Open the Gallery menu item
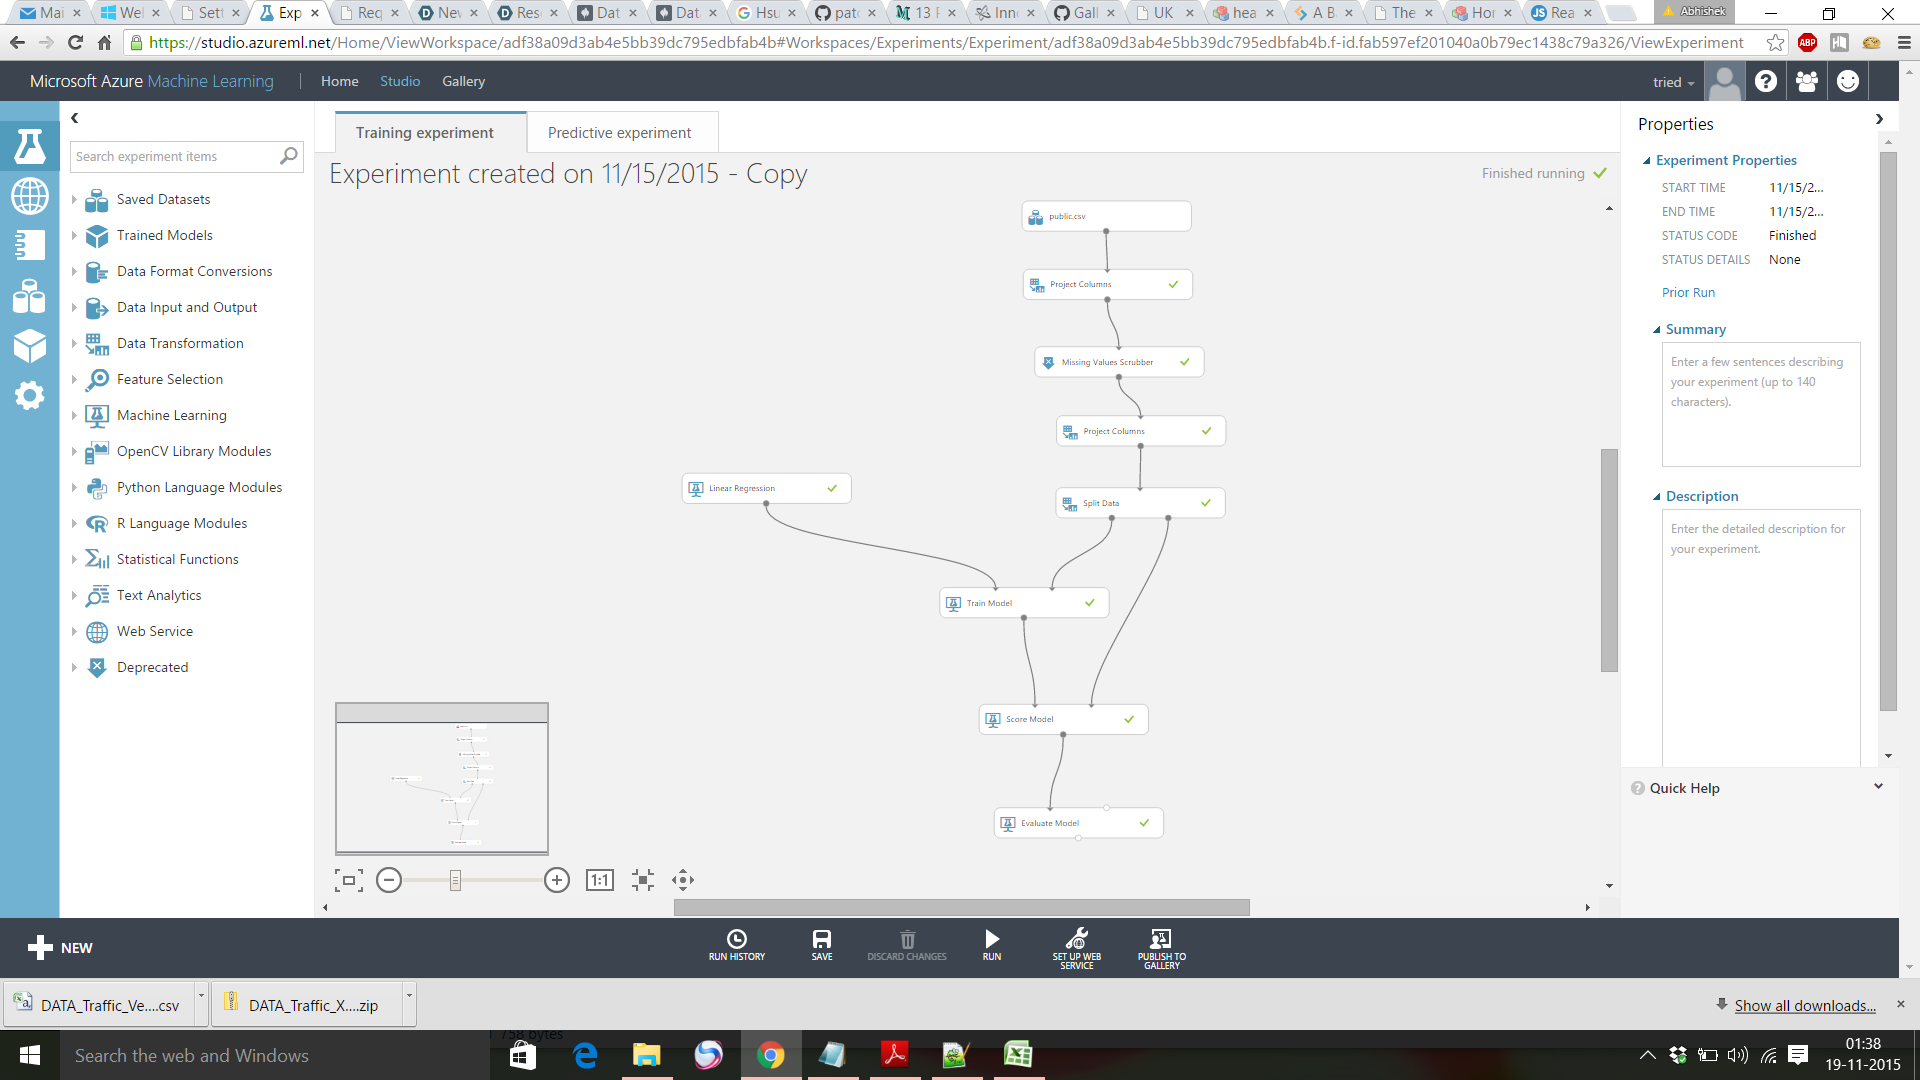 click(463, 82)
